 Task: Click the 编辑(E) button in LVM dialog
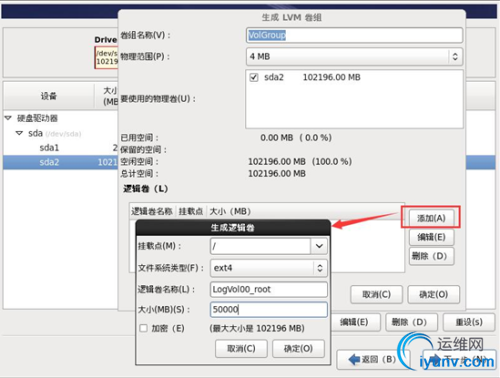[431, 237]
